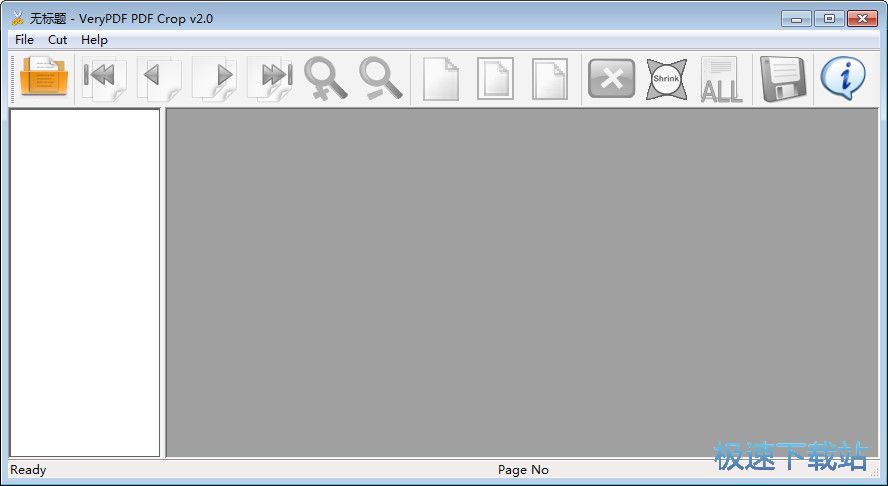Open the File menu

coord(24,40)
